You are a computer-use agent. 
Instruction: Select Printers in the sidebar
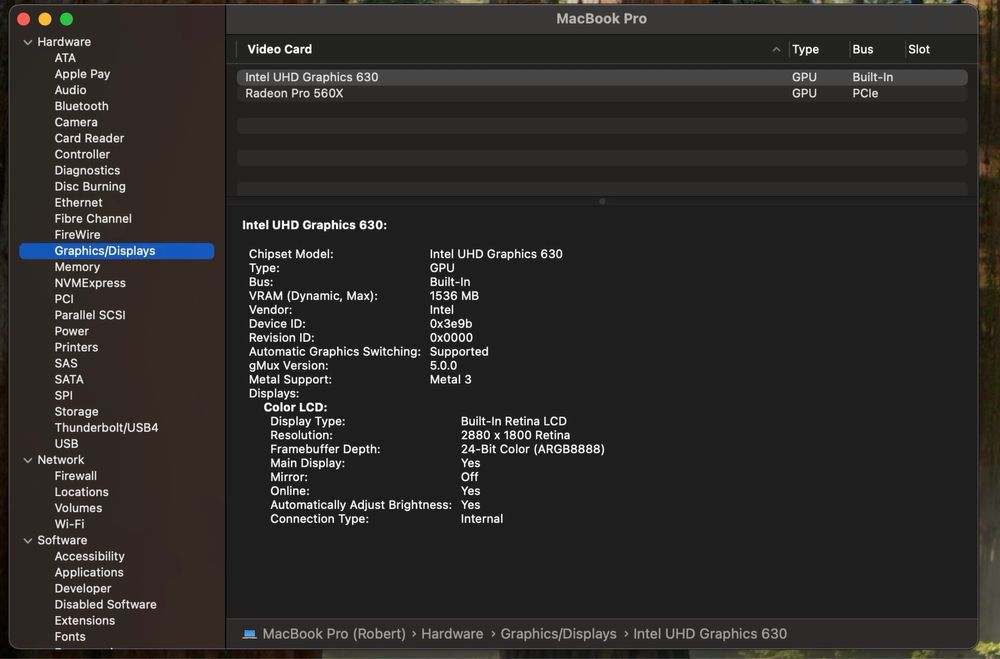[77, 347]
